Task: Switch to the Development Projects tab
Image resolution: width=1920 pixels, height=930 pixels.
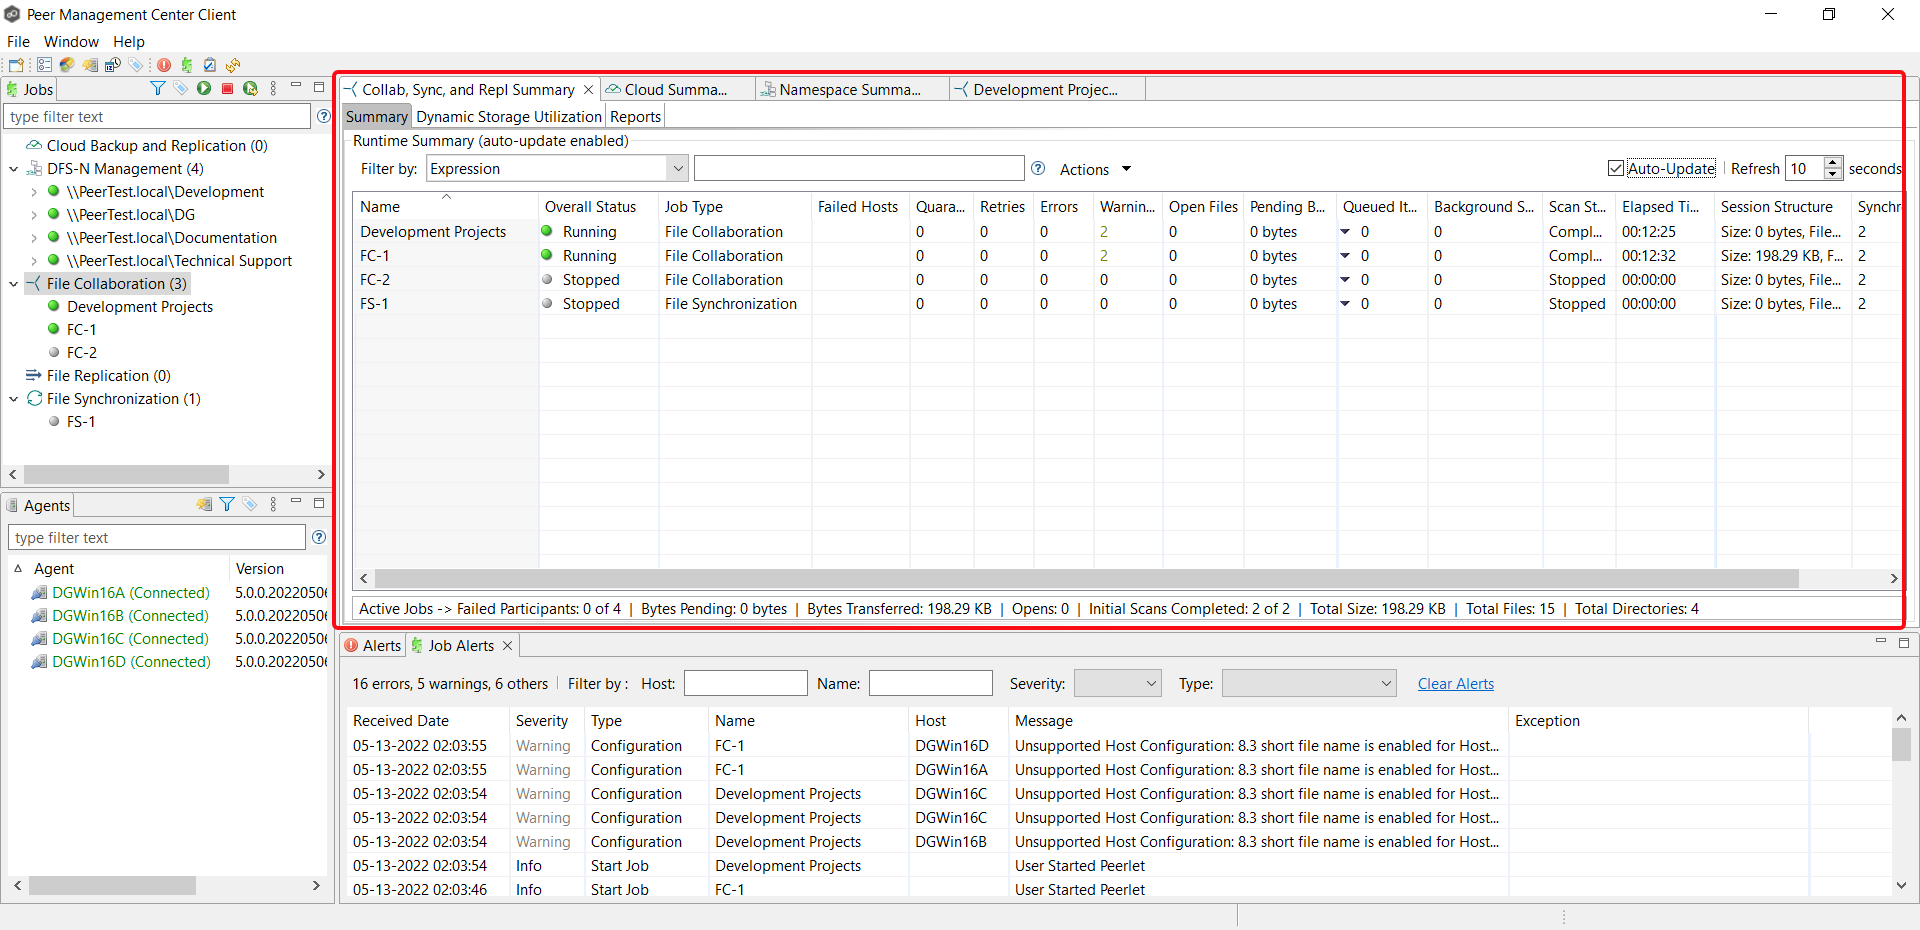Action: click(x=1045, y=90)
